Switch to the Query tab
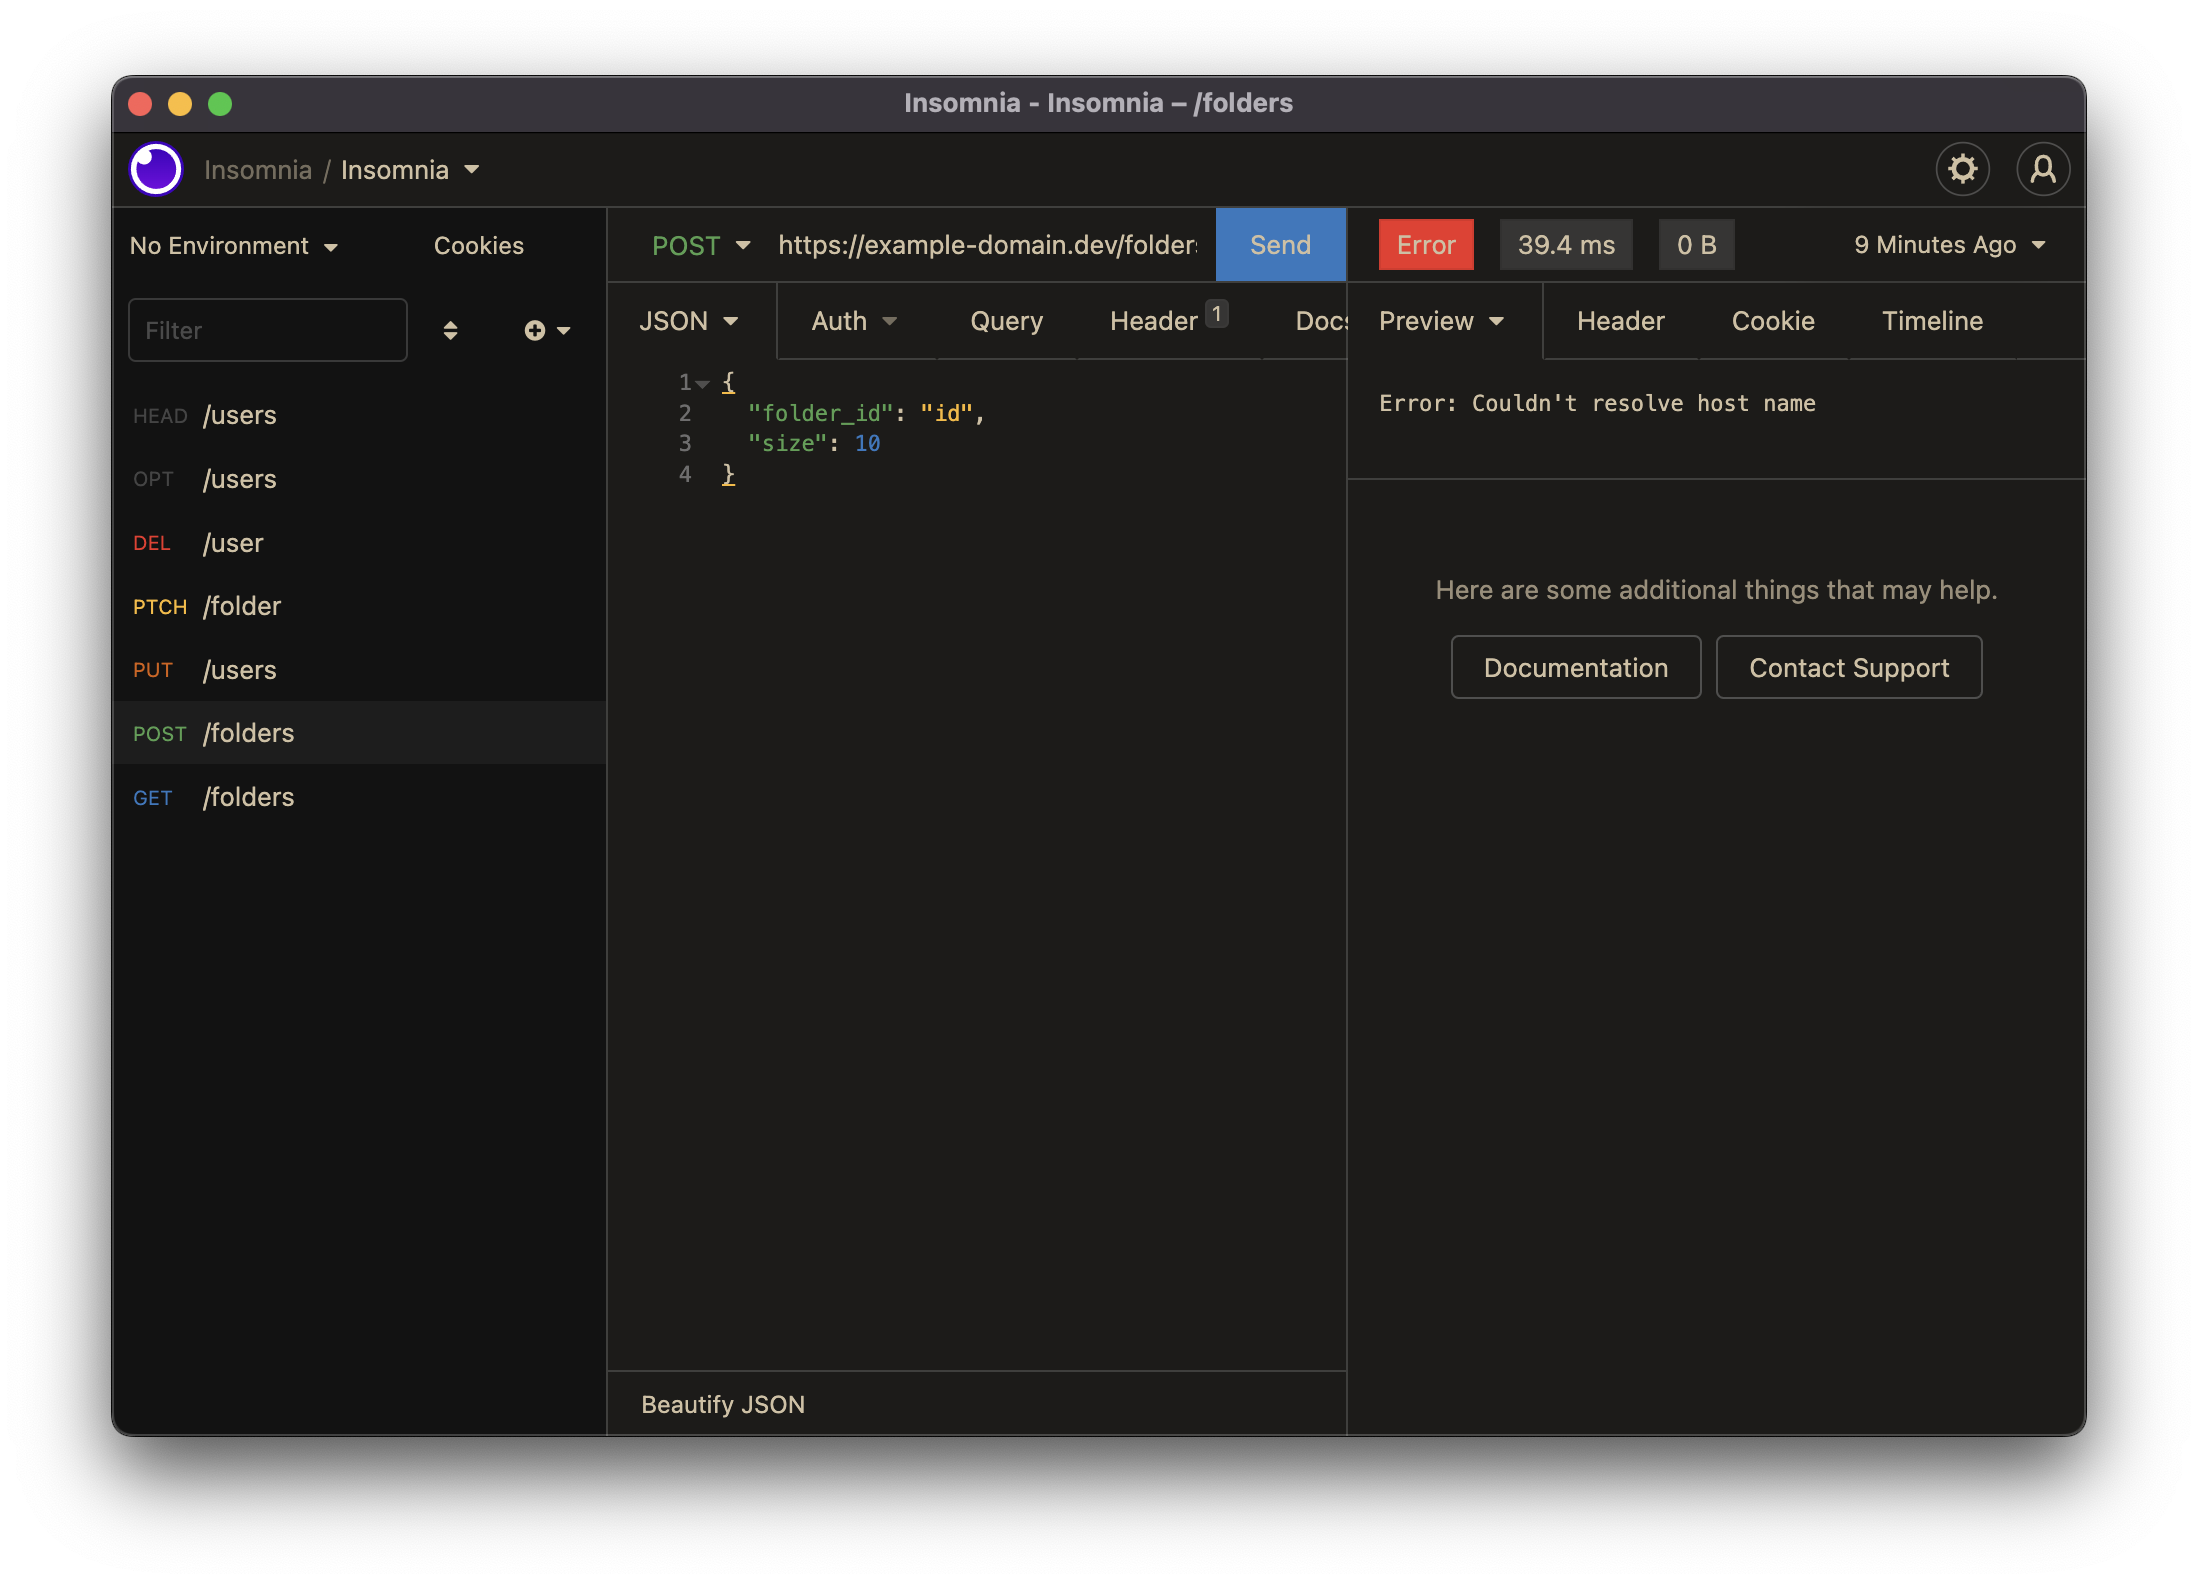Screen dimensions: 2198x1584 (1006, 321)
